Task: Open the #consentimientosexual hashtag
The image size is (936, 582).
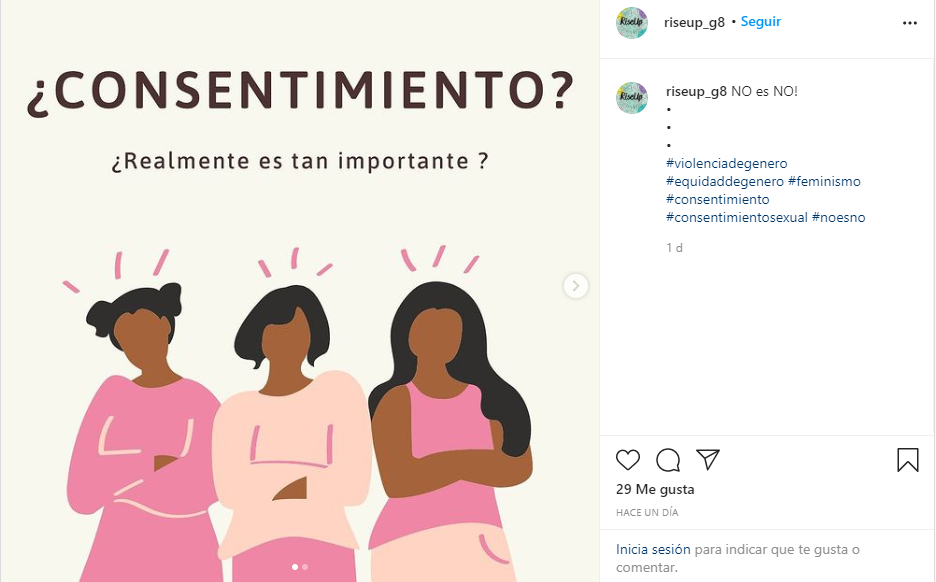Action: (x=737, y=217)
